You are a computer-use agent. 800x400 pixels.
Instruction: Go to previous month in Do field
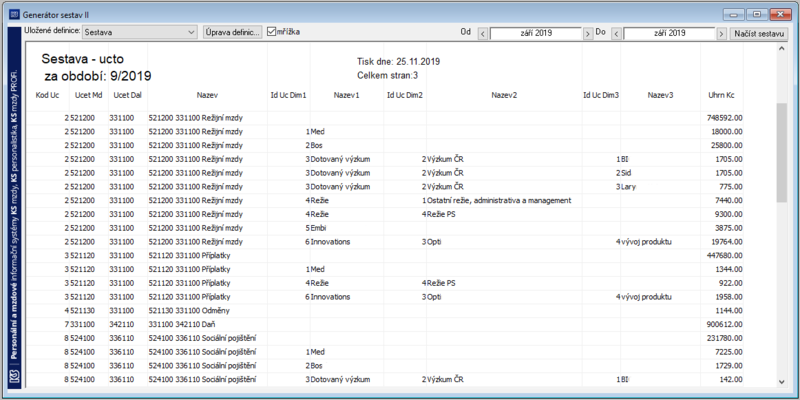[616, 33]
